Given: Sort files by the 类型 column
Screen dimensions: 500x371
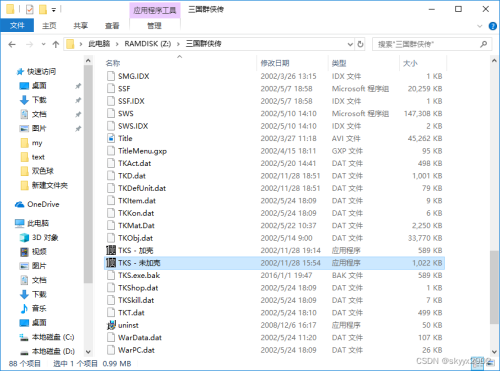Looking at the screenshot, I should 339,63.
